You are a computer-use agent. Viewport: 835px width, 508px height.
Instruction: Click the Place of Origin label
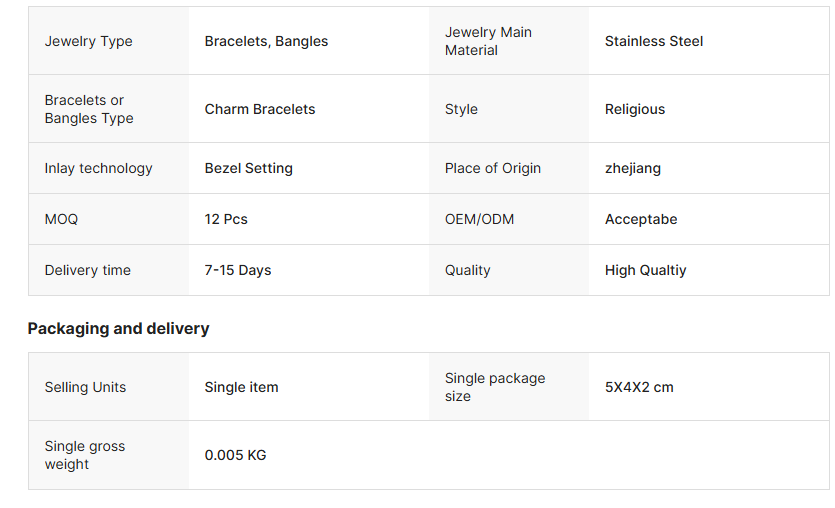(x=493, y=168)
